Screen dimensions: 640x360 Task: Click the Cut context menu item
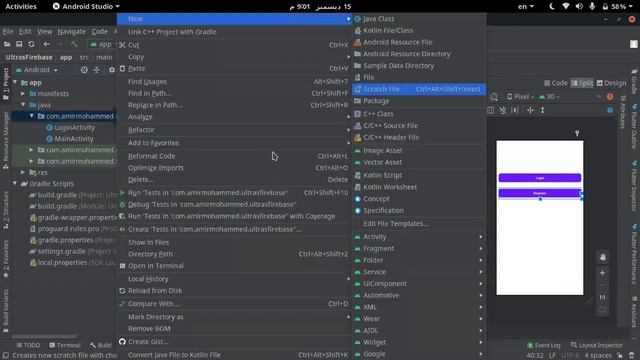pyautogui.click(x=235, y=45)
